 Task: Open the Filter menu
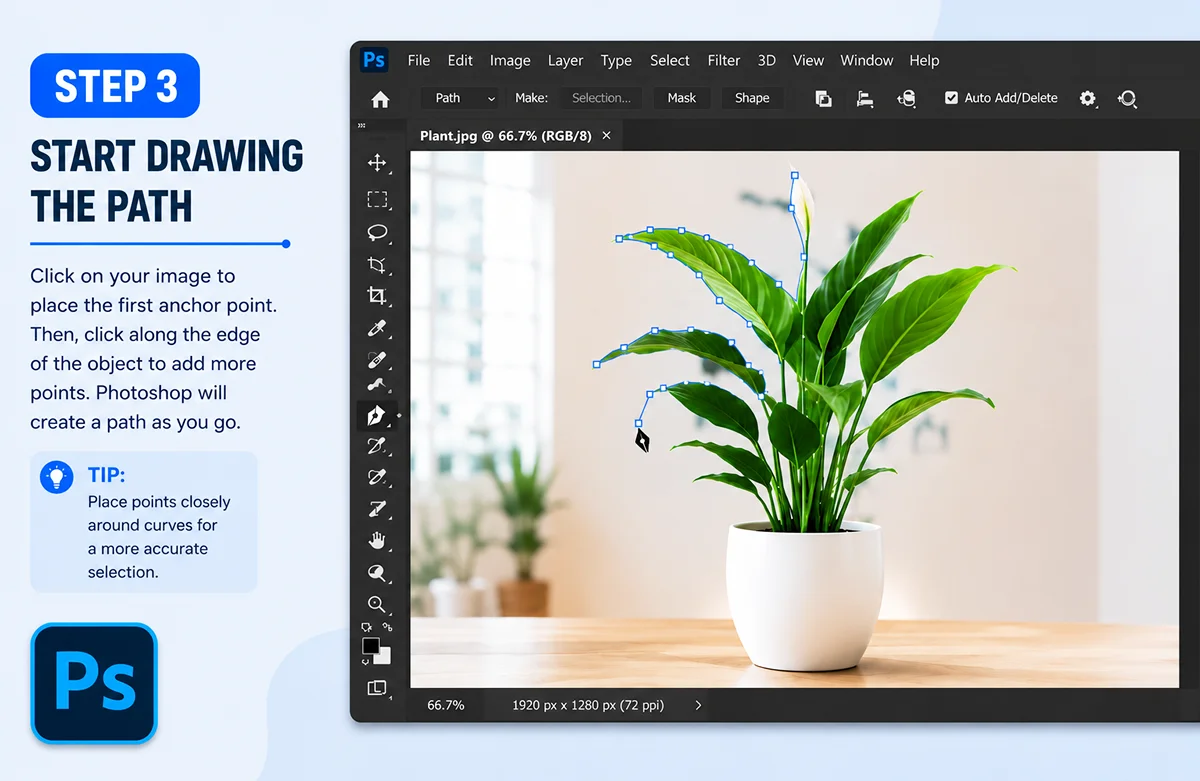coord(724,60)
